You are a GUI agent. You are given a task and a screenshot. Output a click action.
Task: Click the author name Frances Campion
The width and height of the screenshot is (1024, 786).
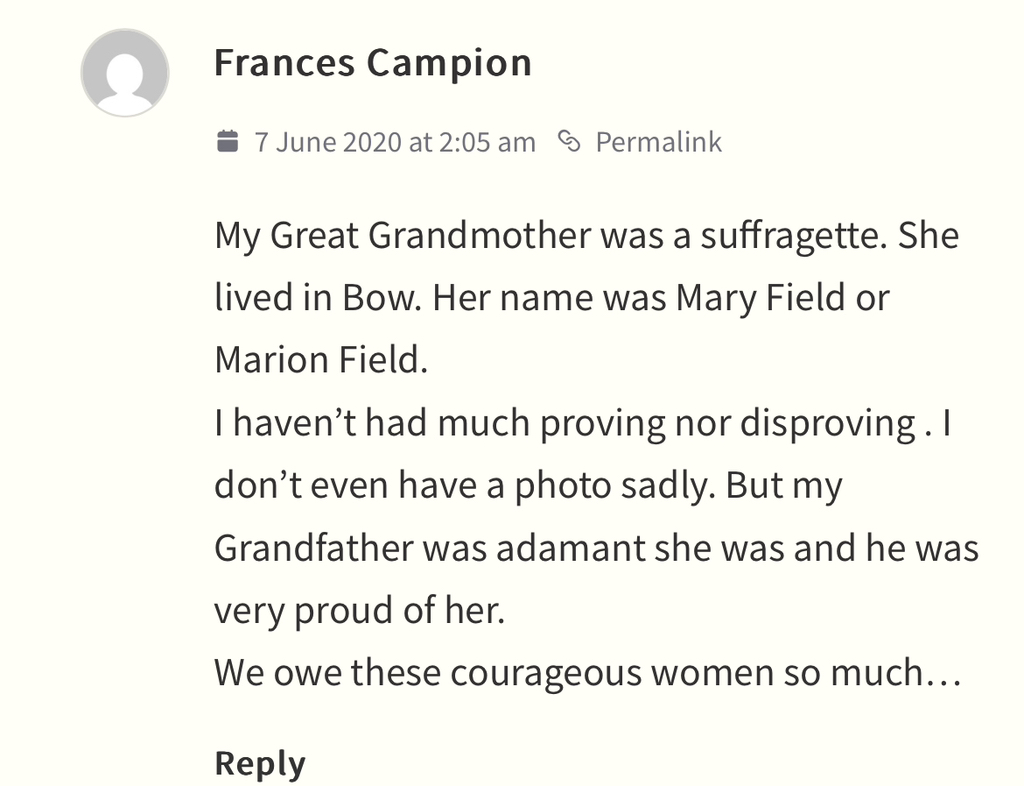tap(373, 63)
